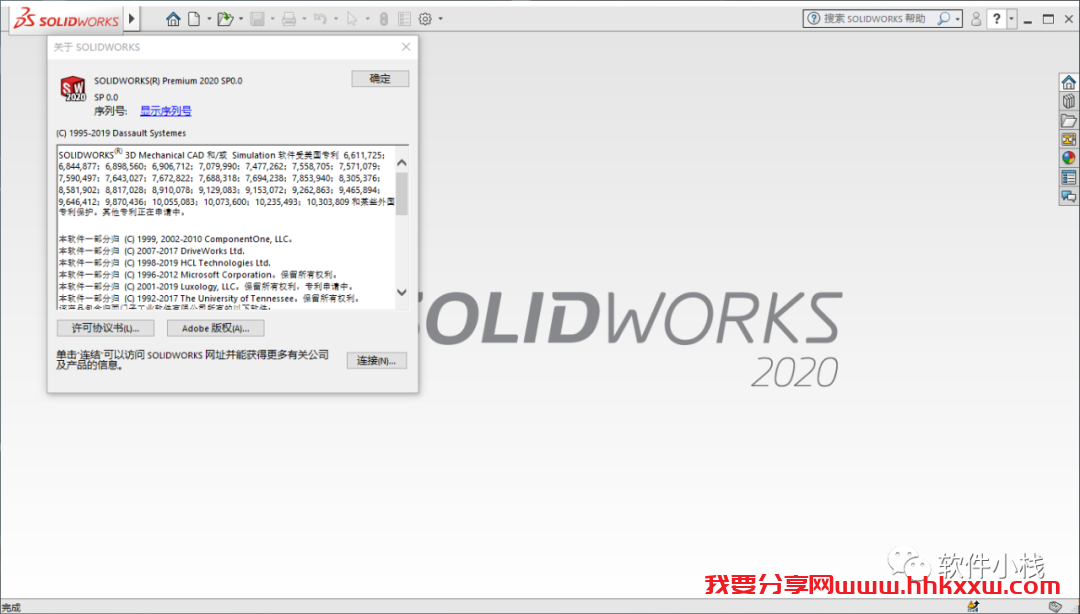The width and height of the screenshot is (1080, 614).
Task: Click the tag icon in the status bar
Action: pos(1055,606)
